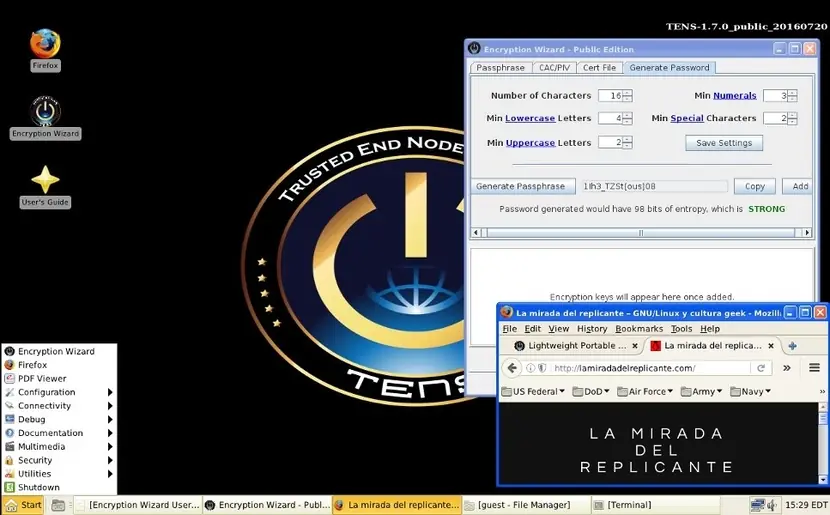The height and width of the screenshot is (515, 830).
Task: Open the Firefox File menu
Action: (510, 329)
